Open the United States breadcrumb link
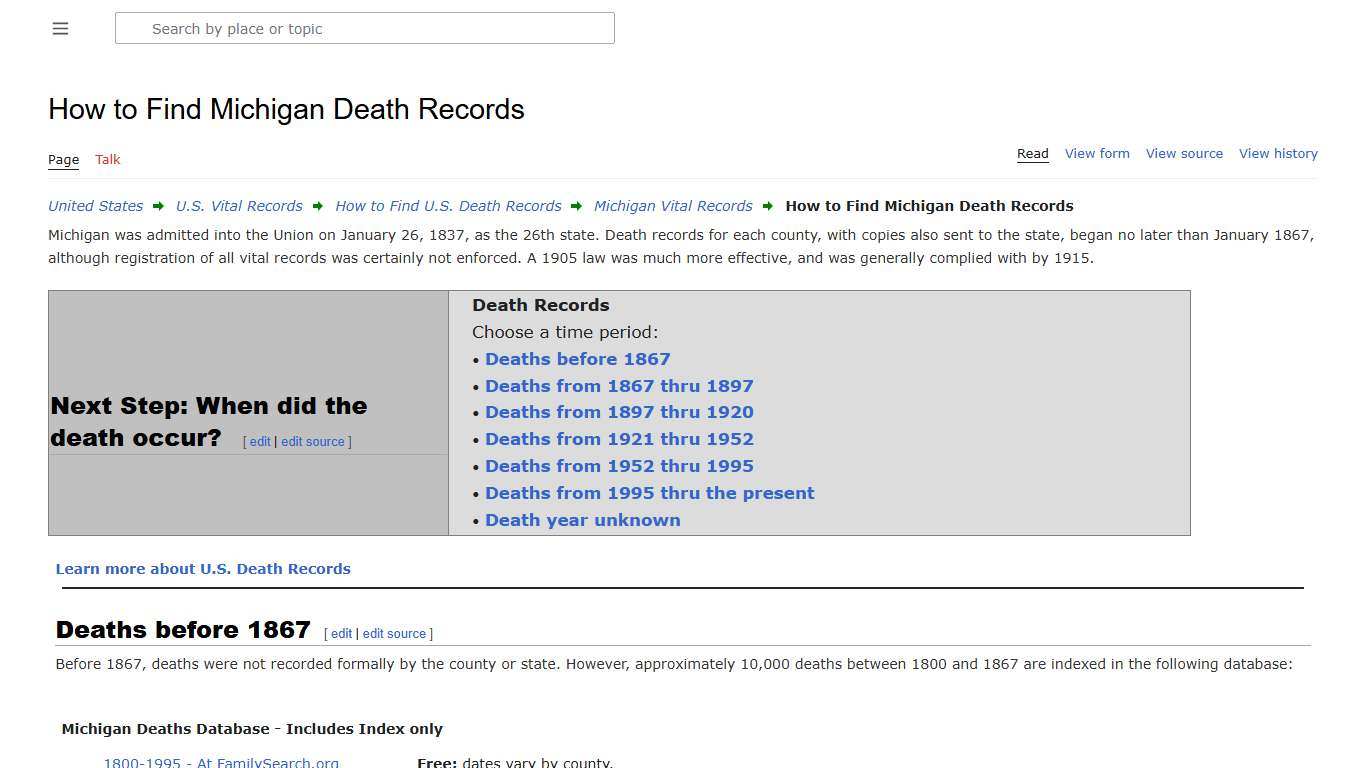This screenshot has width=1366, height=768. point(95,206)
